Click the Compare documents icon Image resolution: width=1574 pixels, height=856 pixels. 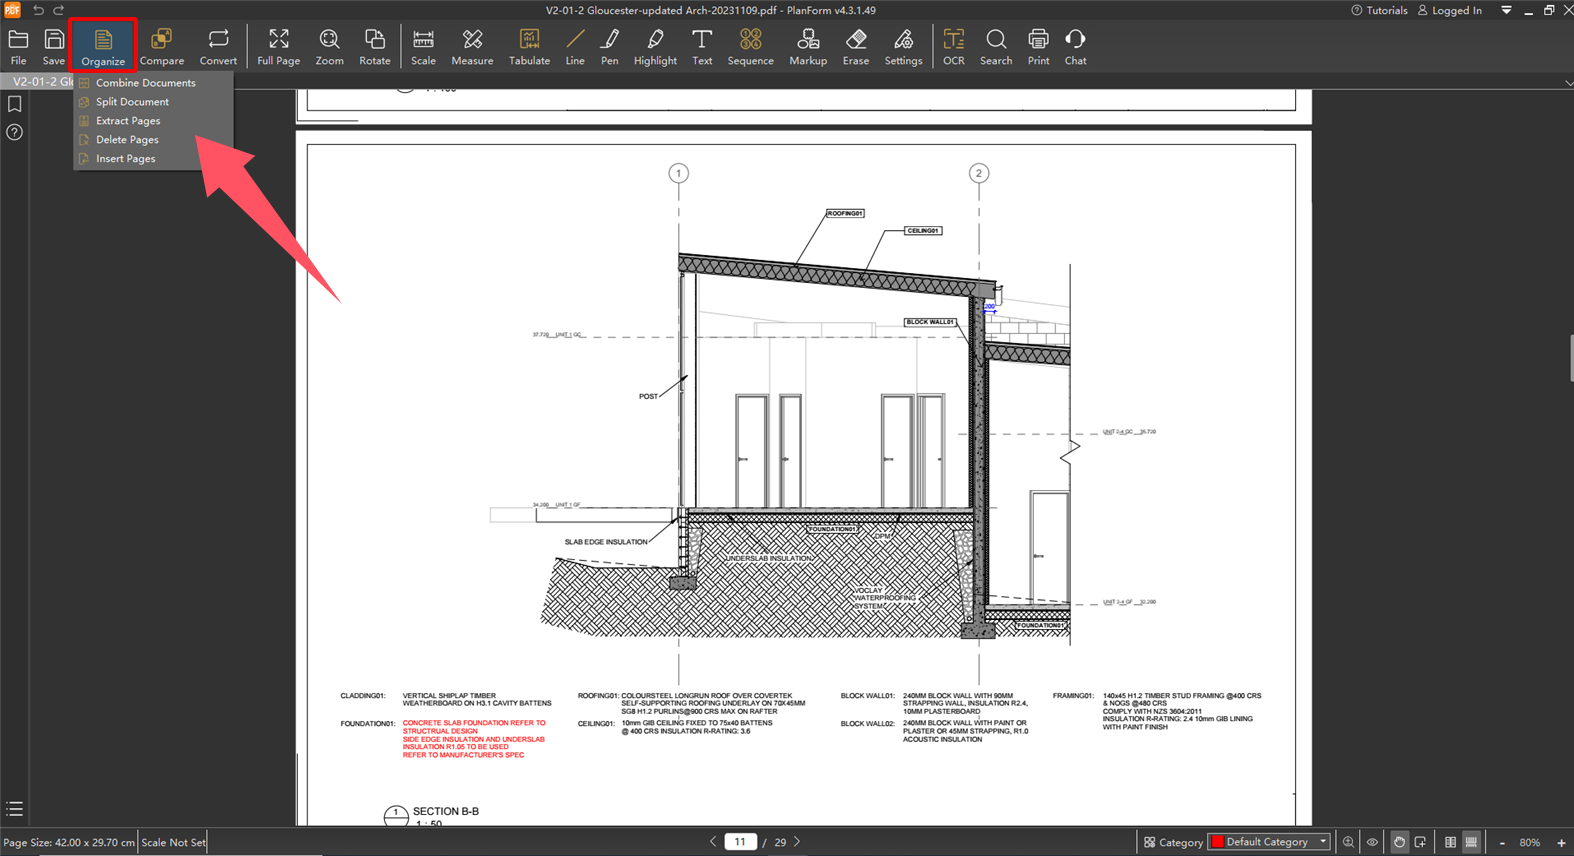pos(161,47)
